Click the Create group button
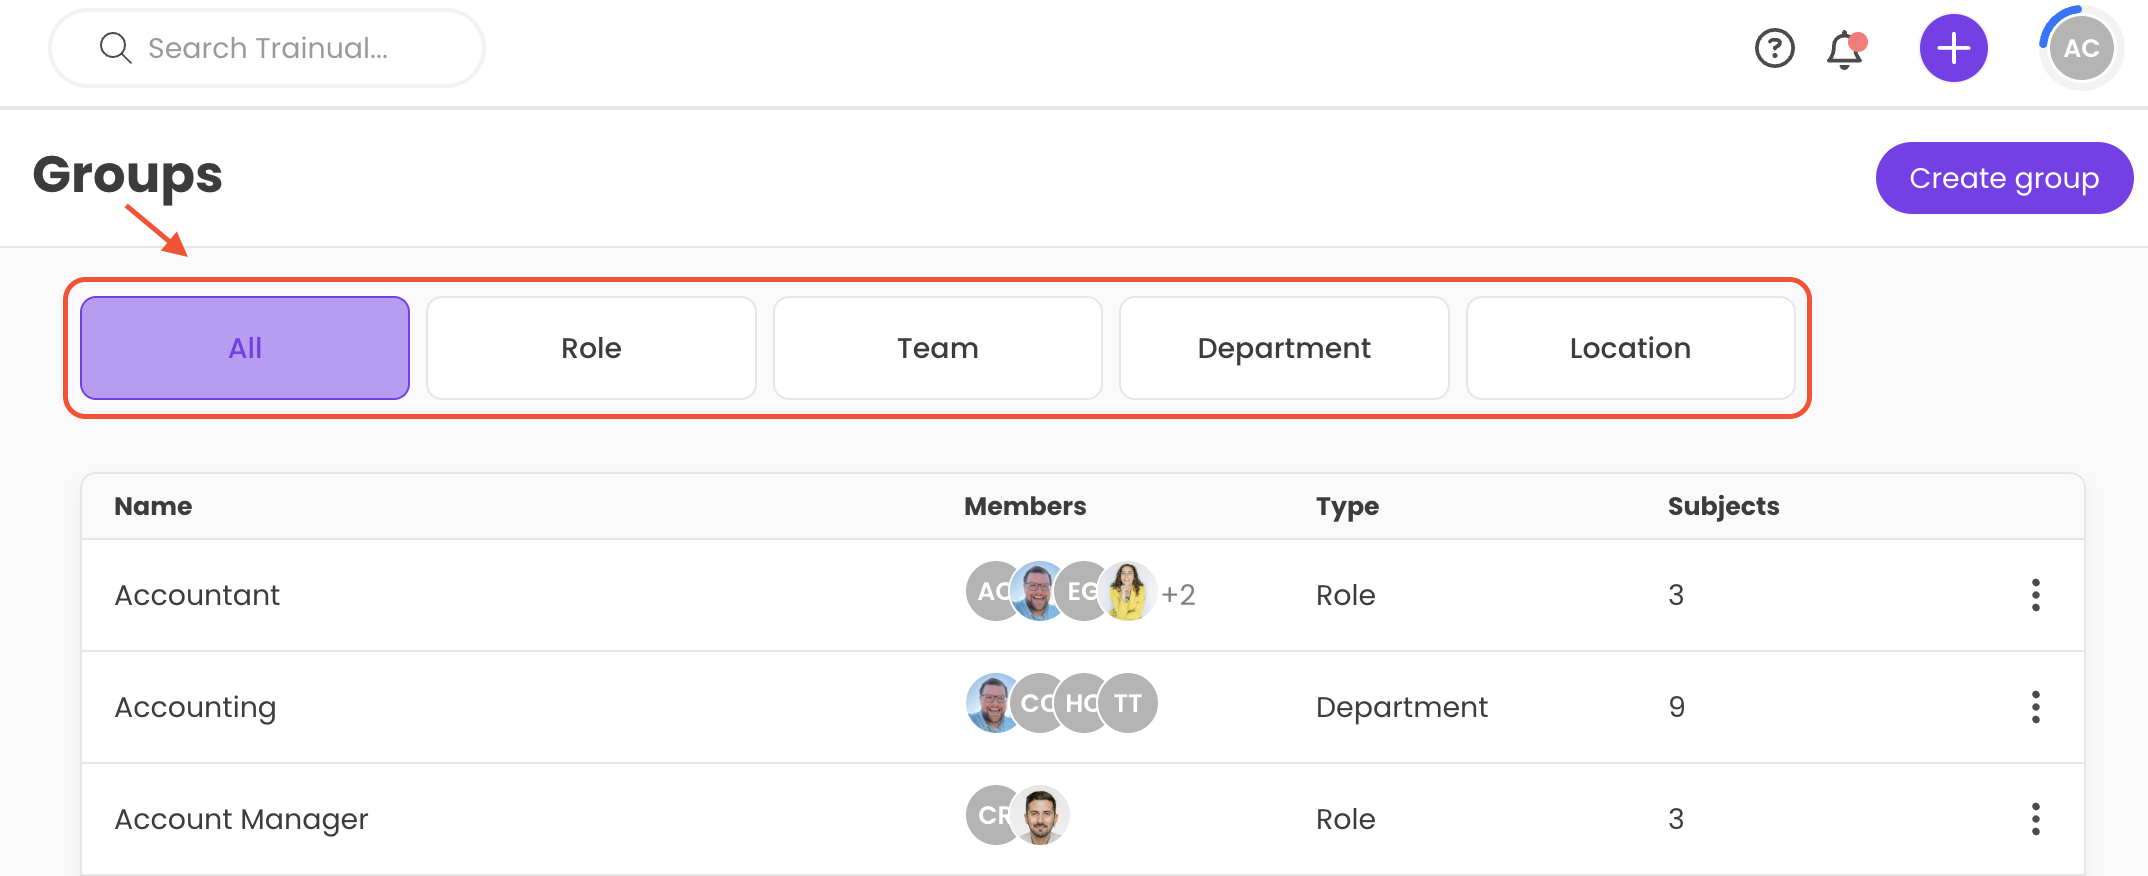 (2004, 178)
